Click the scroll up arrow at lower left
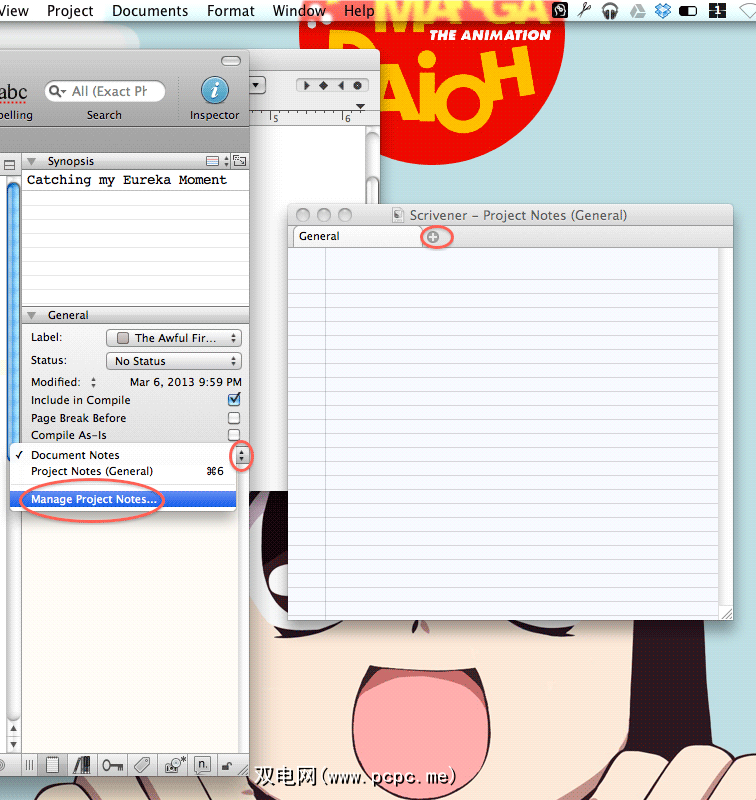756x800 pixels. point(13,729)
